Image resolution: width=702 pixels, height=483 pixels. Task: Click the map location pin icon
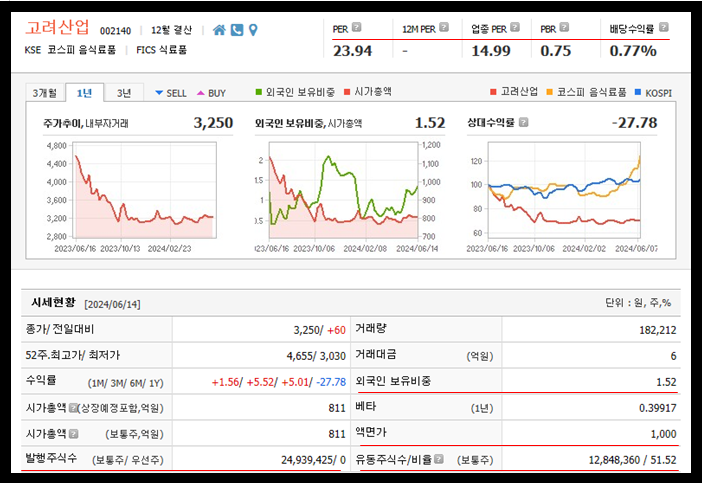coord(253,30)
